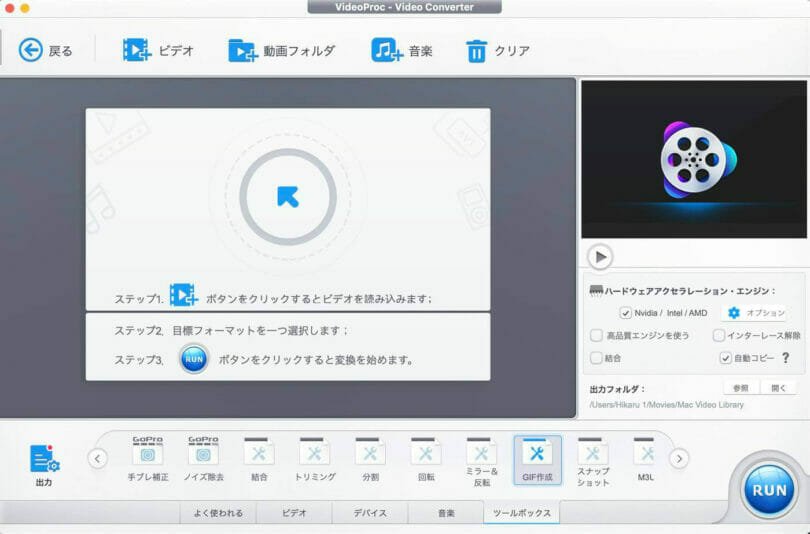This screenshot has width=810, height=534.
Task: Open the 出力 output settings icon
Action: (x=44, y=459)
